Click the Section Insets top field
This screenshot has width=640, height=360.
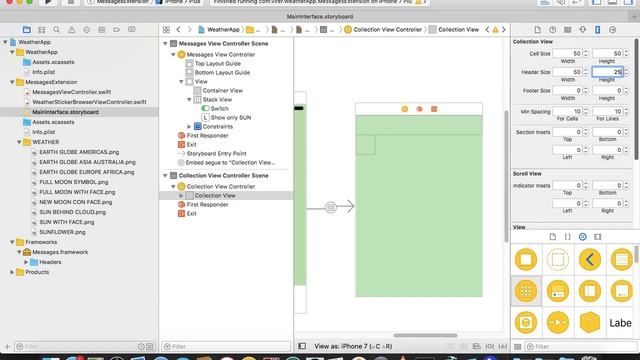pos(567,132)
